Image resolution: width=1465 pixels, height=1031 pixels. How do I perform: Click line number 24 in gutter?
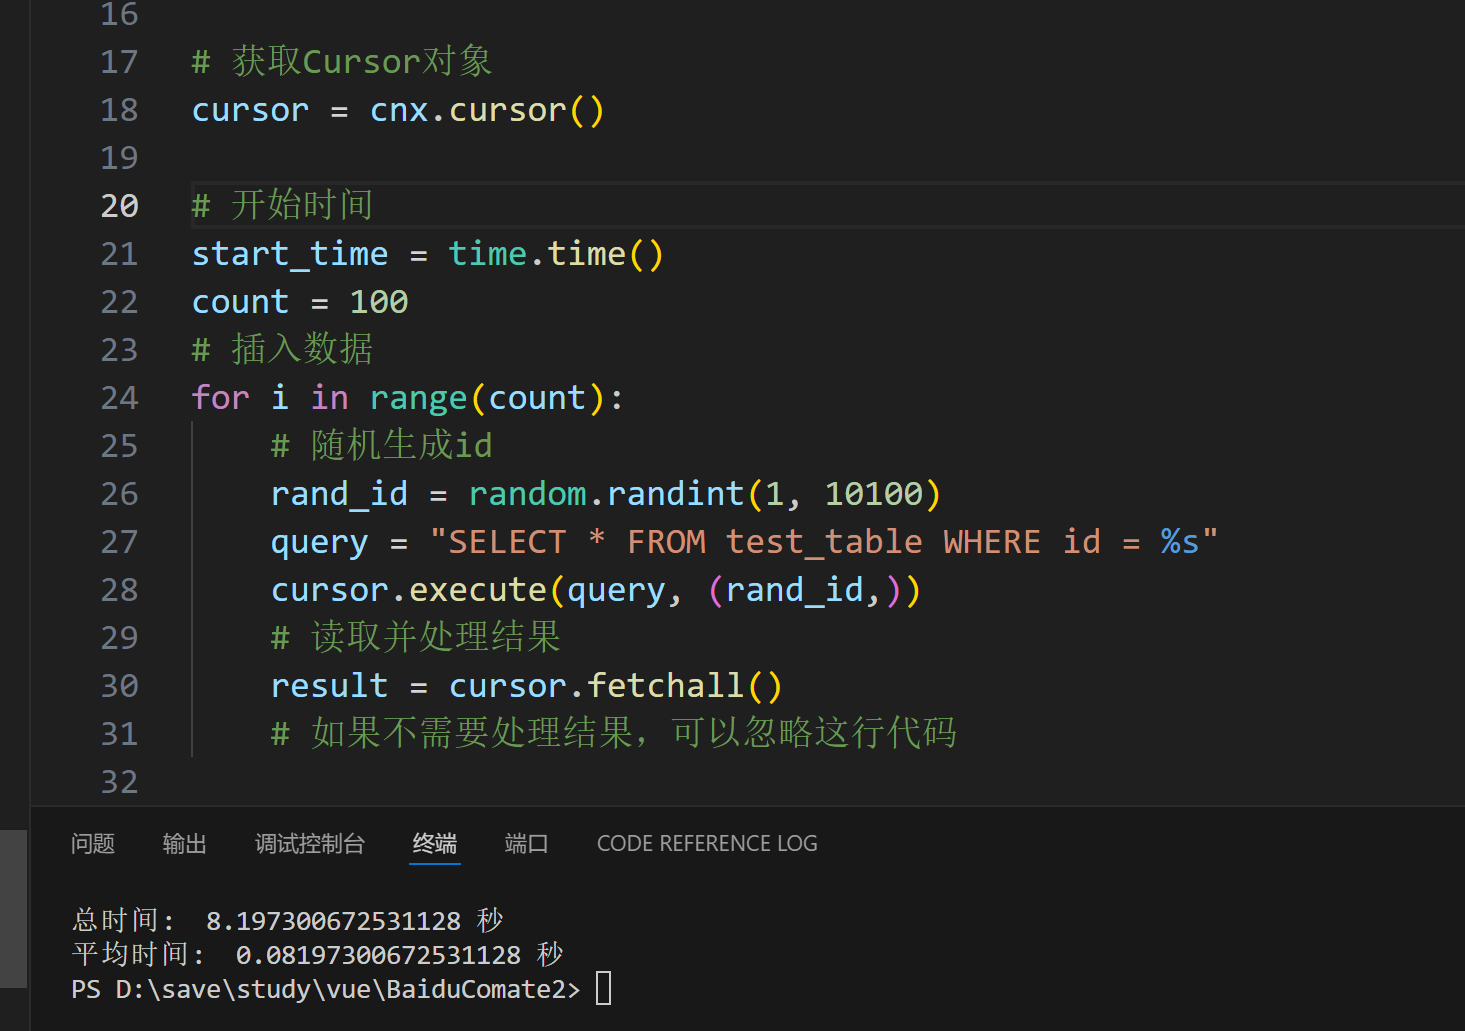[120, 398]
